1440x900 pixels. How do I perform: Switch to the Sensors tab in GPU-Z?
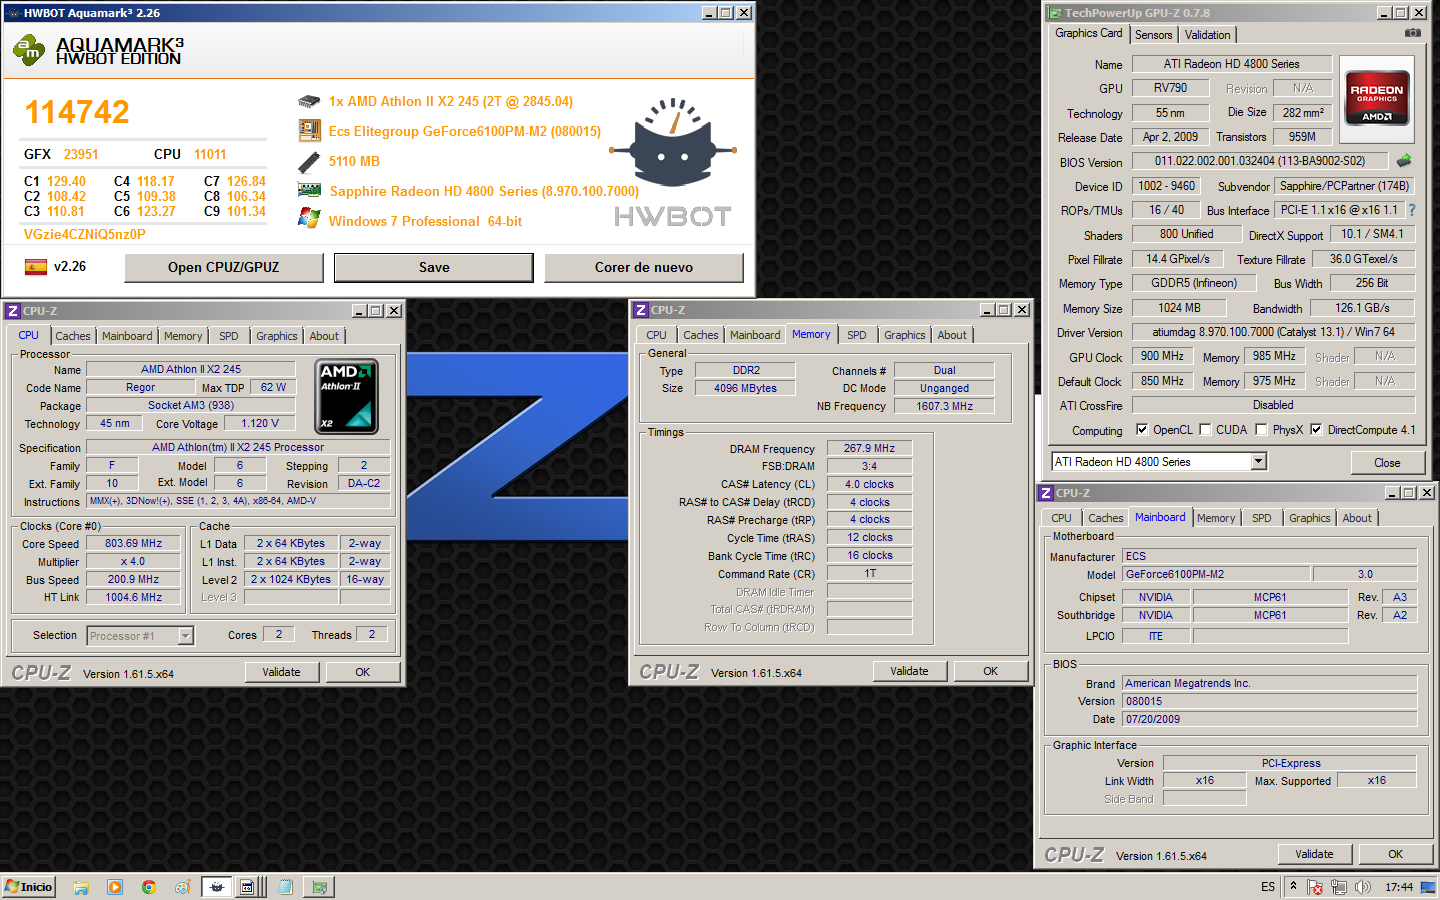[1153, 35]
